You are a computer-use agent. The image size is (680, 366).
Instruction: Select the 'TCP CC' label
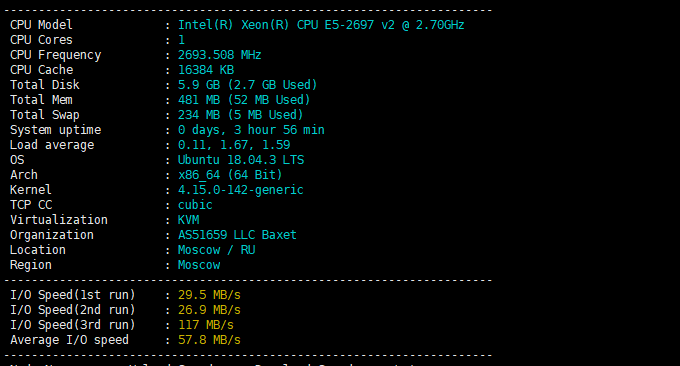coord(31,205)
